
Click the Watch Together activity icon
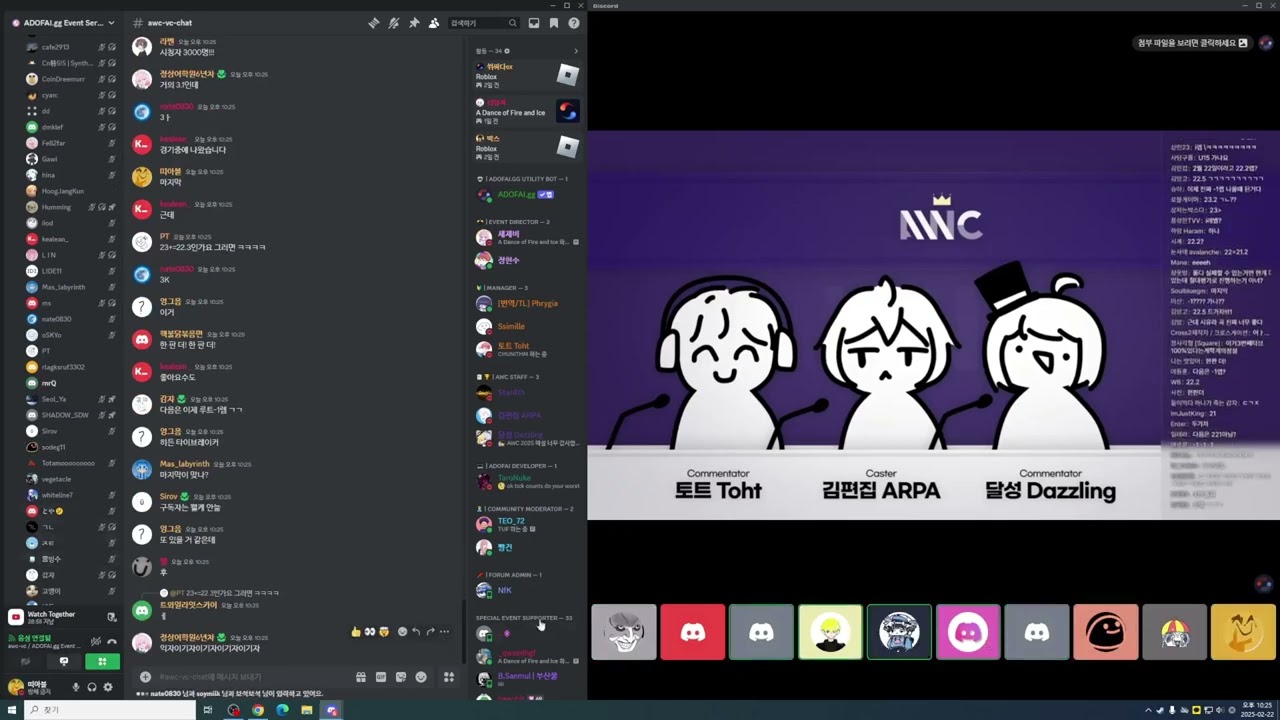point(15,617)
